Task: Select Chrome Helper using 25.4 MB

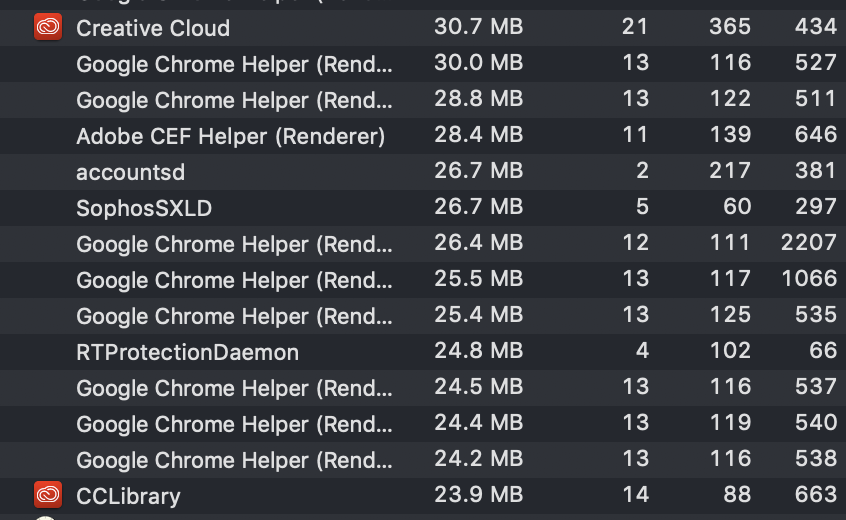Action: (423, 316)
